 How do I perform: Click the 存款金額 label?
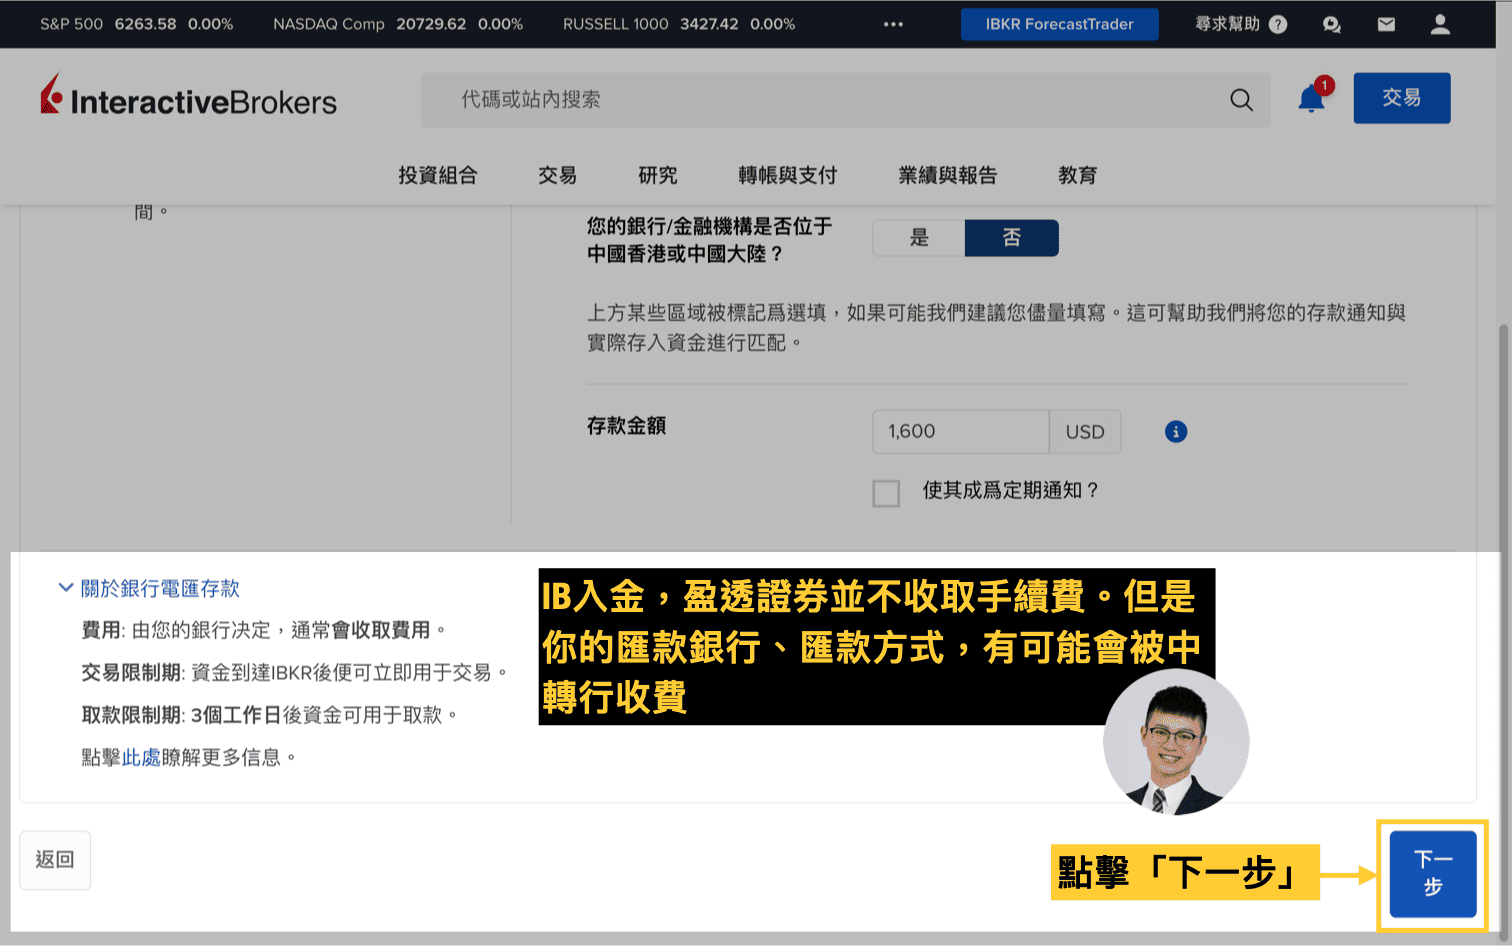626,426
